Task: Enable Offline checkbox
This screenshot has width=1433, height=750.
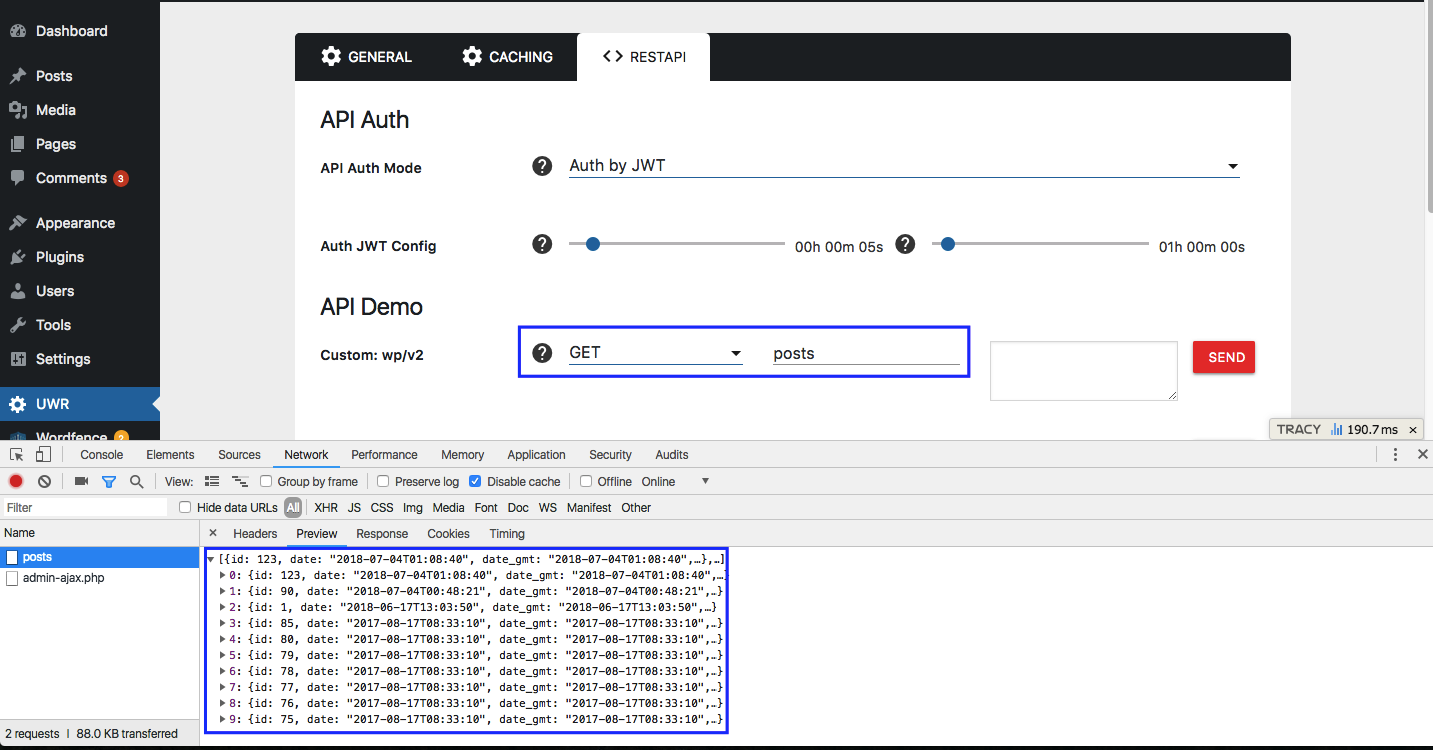Action: (x=586, y=481)
